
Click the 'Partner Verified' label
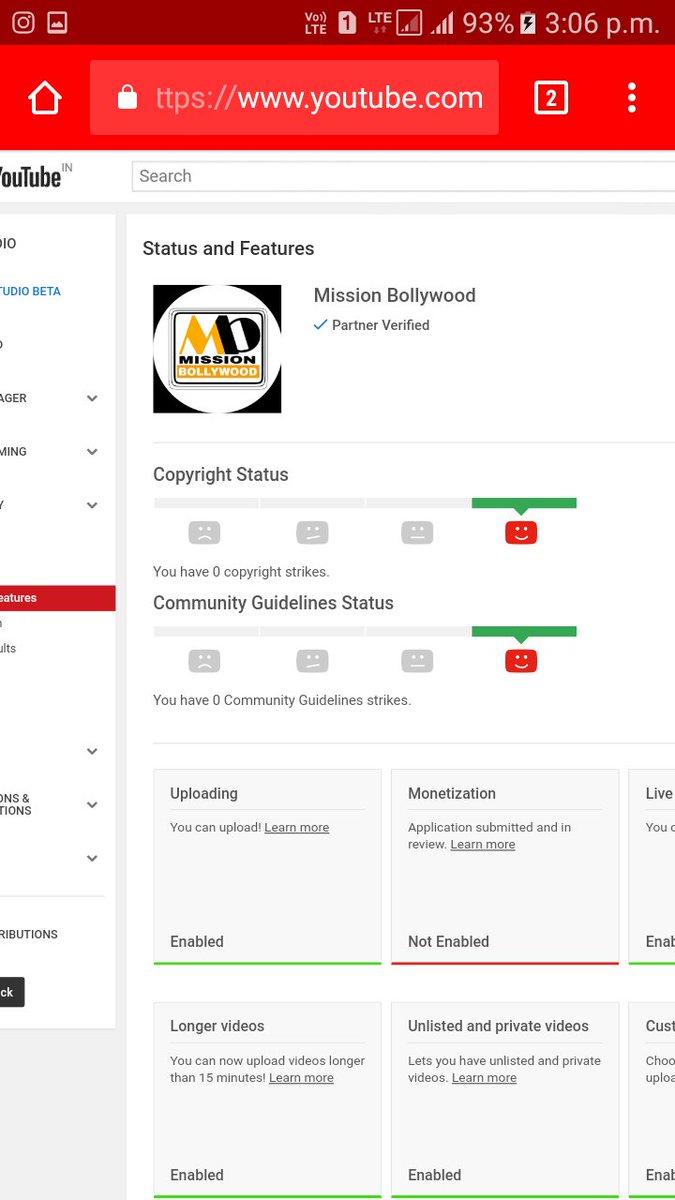[381, 325]
